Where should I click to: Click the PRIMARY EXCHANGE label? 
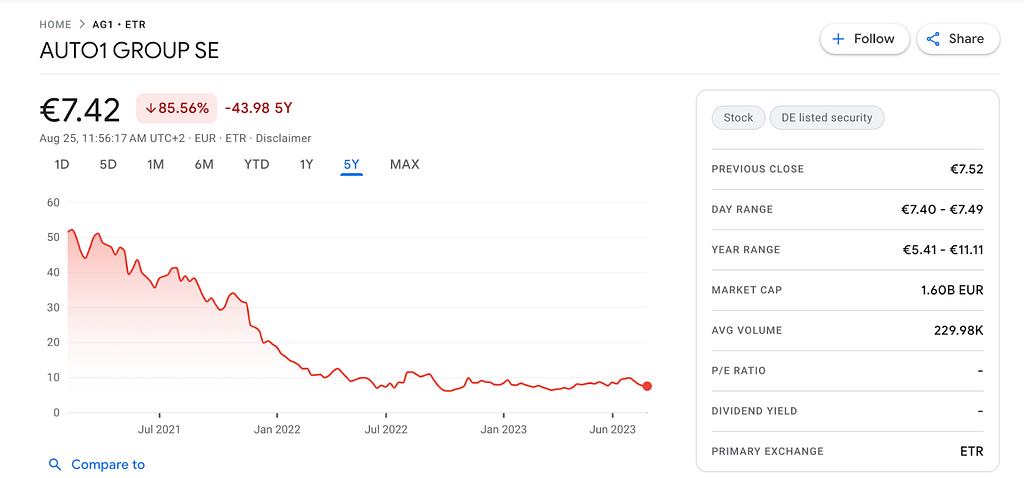(767, 451)
